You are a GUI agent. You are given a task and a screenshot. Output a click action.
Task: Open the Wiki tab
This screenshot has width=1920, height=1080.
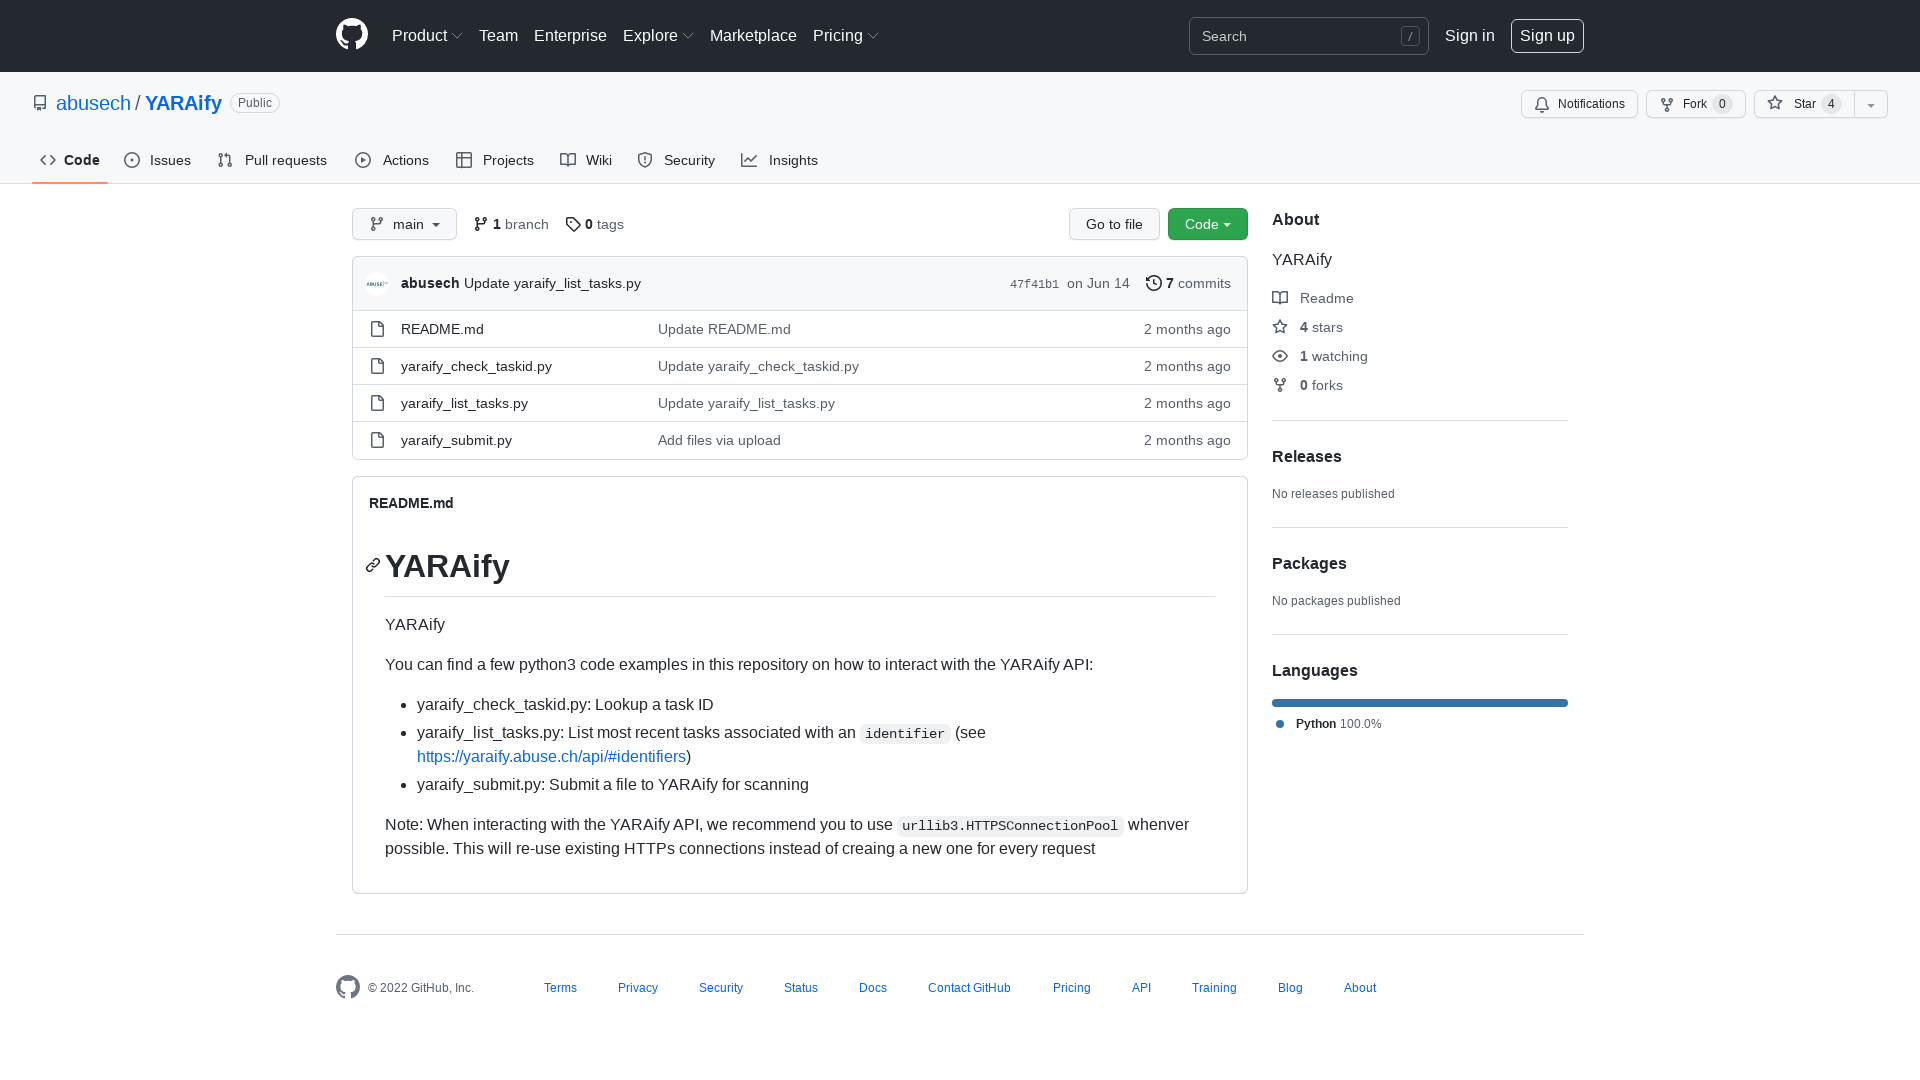pyautogui.click(x=585, y=160)
